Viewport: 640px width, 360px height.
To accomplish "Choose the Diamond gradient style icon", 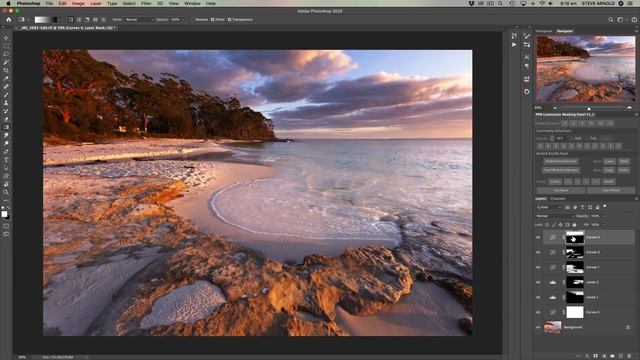I will click(103, 19).
